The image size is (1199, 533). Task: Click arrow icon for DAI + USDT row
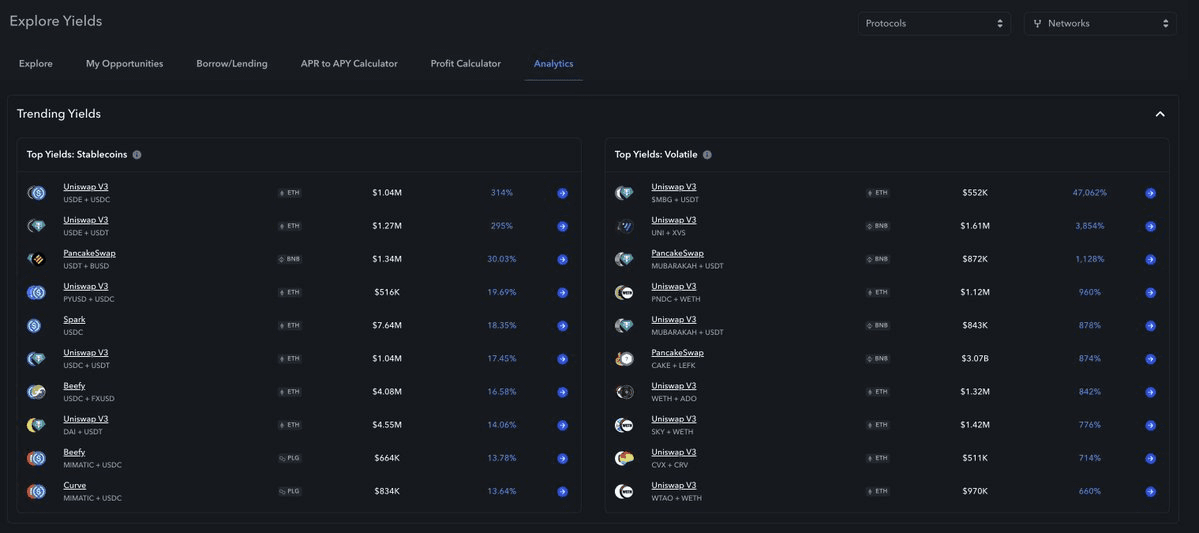562,425
